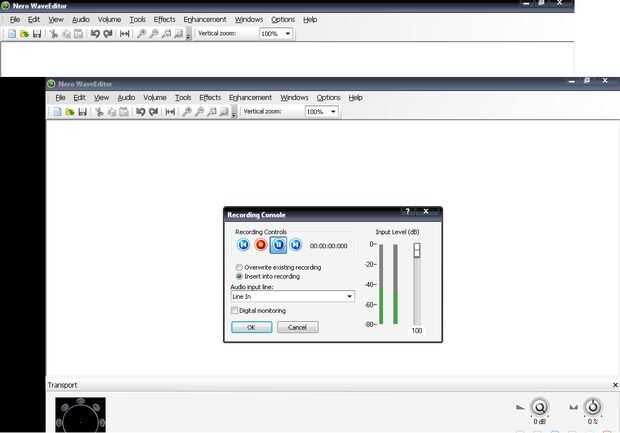Click Zoom Full icon in front window toolbar

224,112
